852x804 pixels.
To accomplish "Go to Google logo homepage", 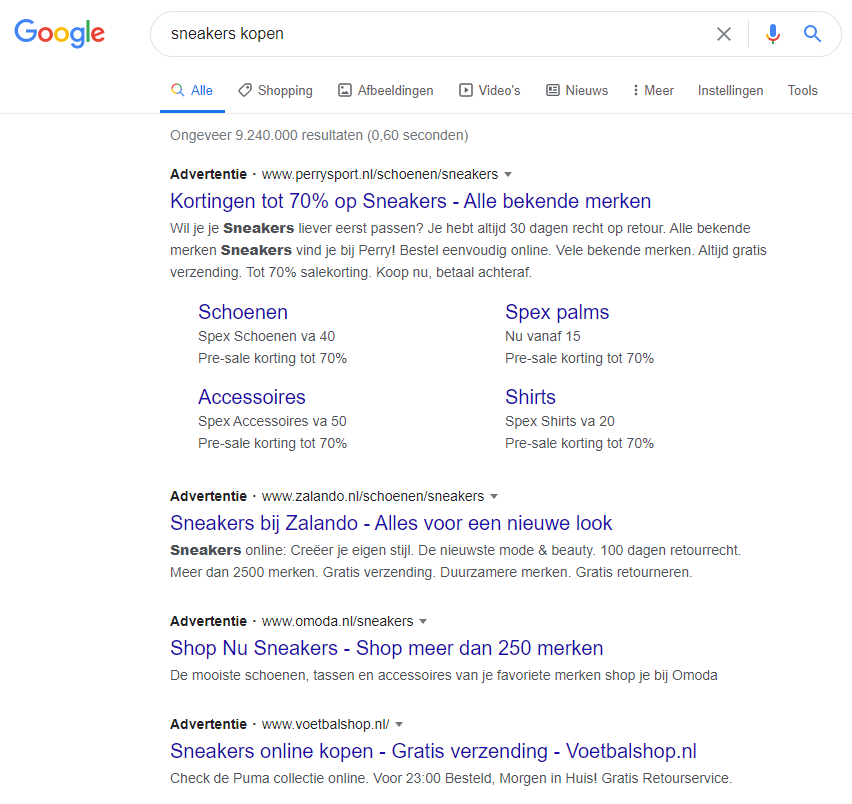I will point(59,33).
